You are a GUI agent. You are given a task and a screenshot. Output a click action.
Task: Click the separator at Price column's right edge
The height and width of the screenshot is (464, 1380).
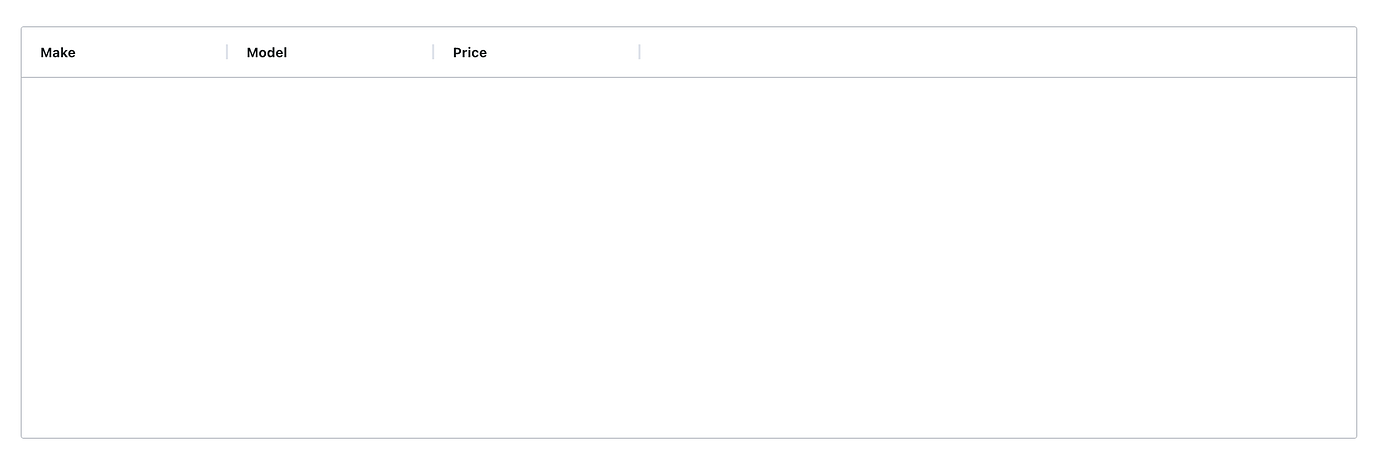[x=639, y=52]
